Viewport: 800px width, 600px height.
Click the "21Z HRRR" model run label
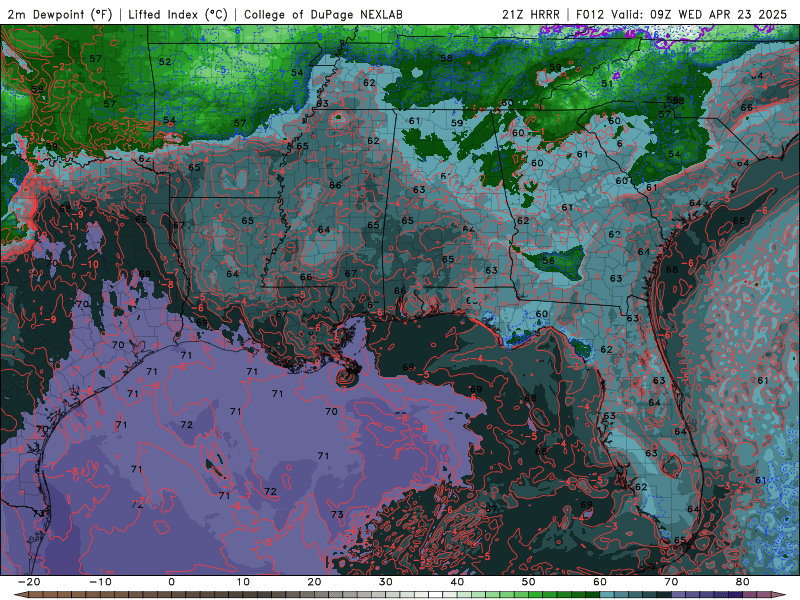tap(531, 14)
